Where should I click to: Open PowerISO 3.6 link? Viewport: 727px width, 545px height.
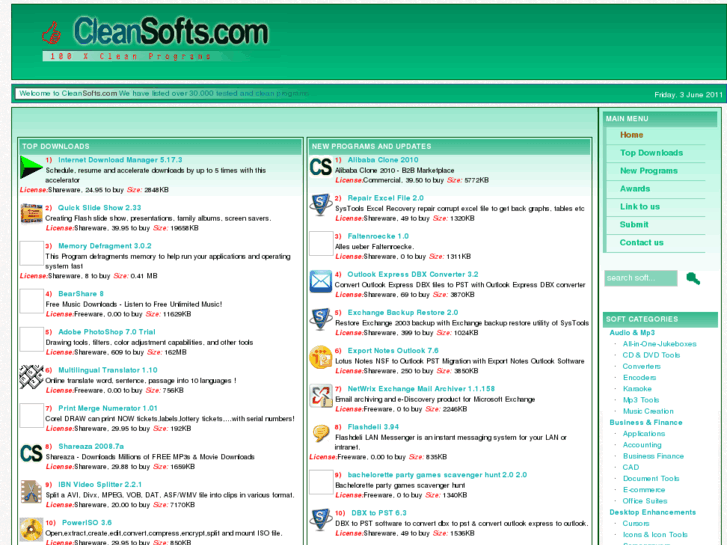point(87,523)
